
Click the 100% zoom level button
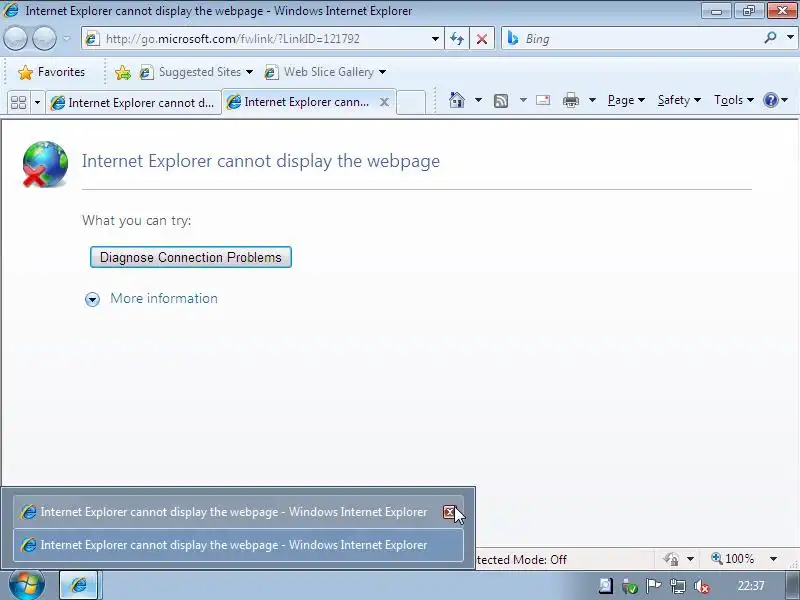pos(733,559)
